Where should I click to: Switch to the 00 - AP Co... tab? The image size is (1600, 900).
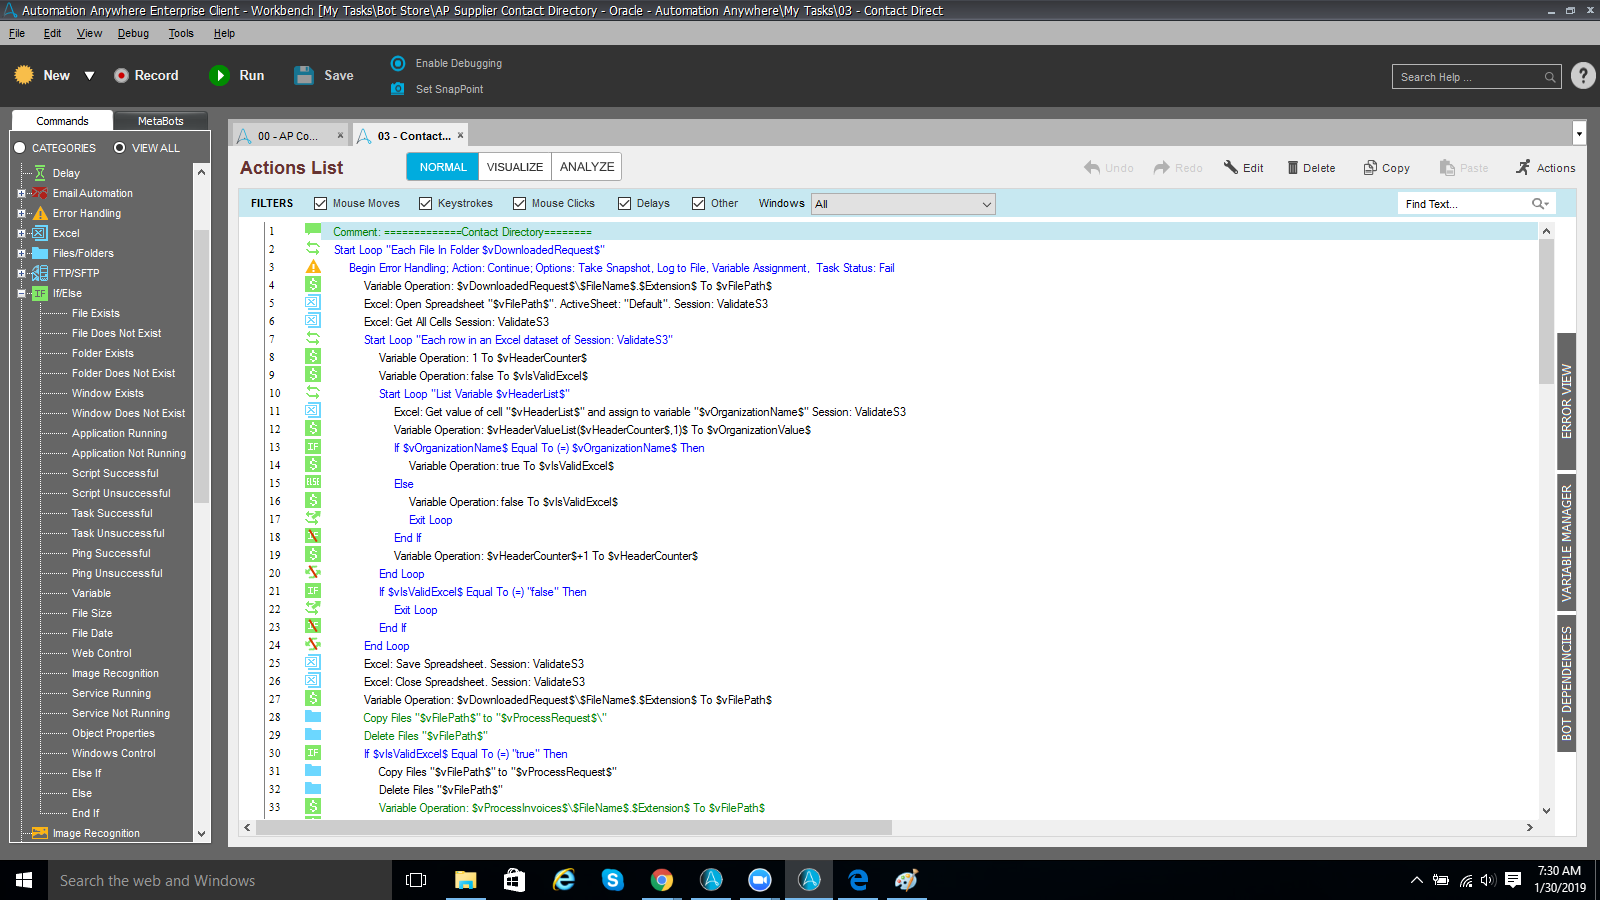click(289, 136)
